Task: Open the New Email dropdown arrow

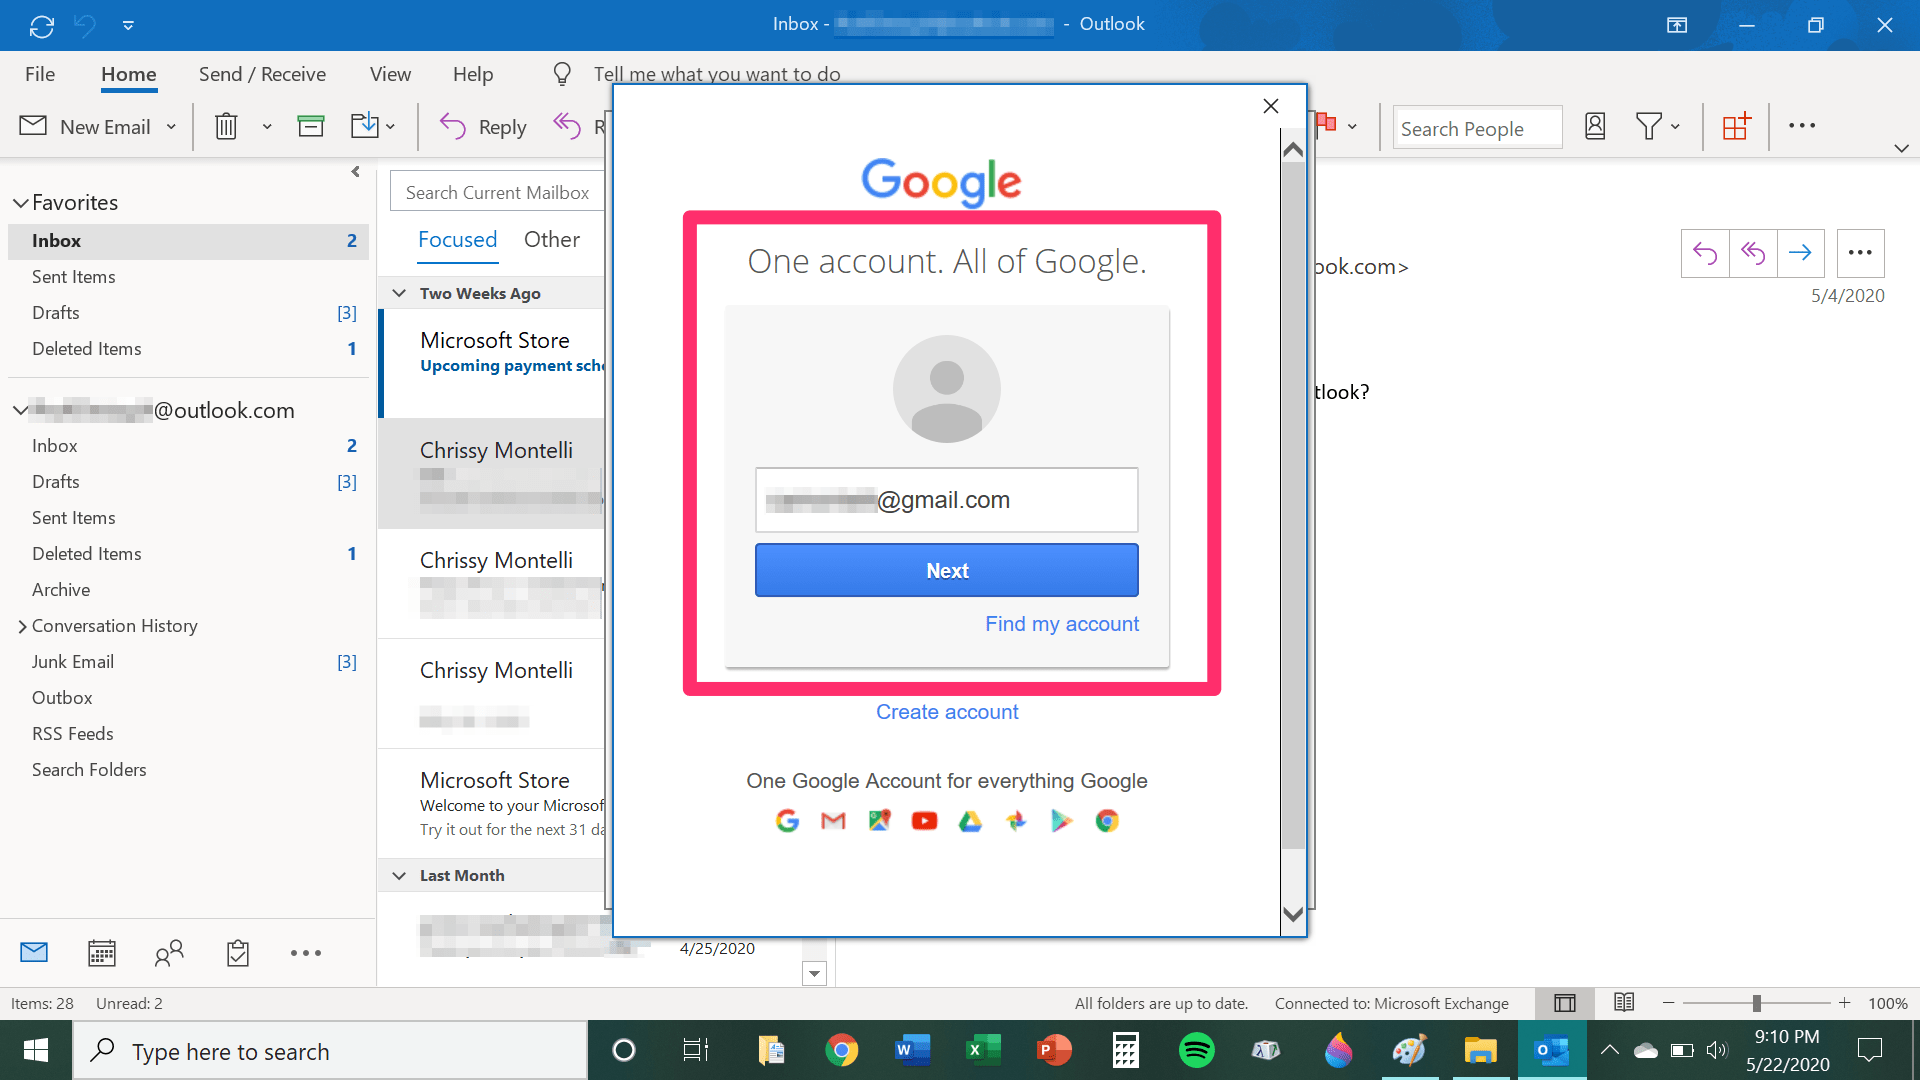Action: pyautogui.click(x=171, y=127)
